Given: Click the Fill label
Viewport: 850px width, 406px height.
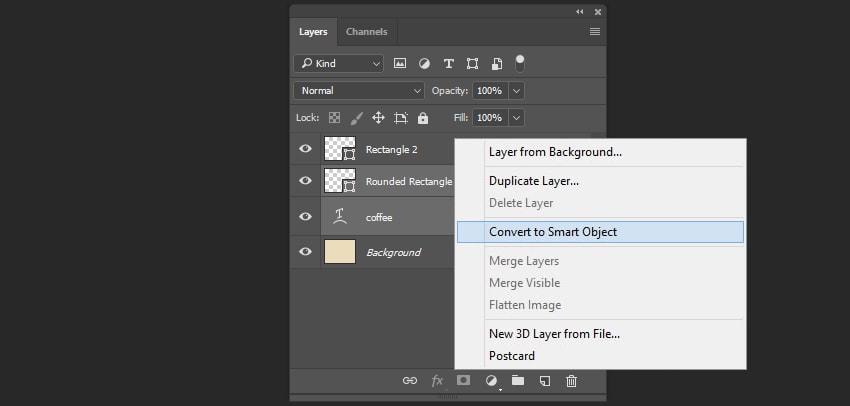Looking at the screenshot, I should point(461,118).
